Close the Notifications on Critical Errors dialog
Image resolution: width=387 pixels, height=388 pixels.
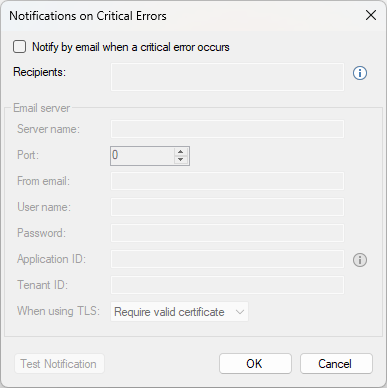click(371, 15)
